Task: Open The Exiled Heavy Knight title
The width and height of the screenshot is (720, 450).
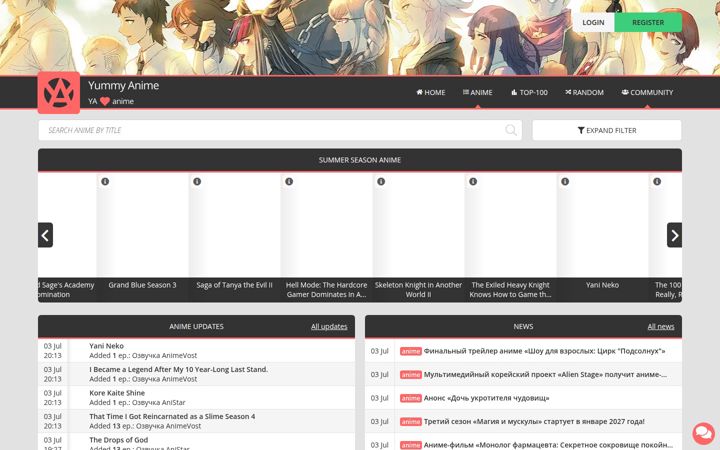Action: pos(510,290)
